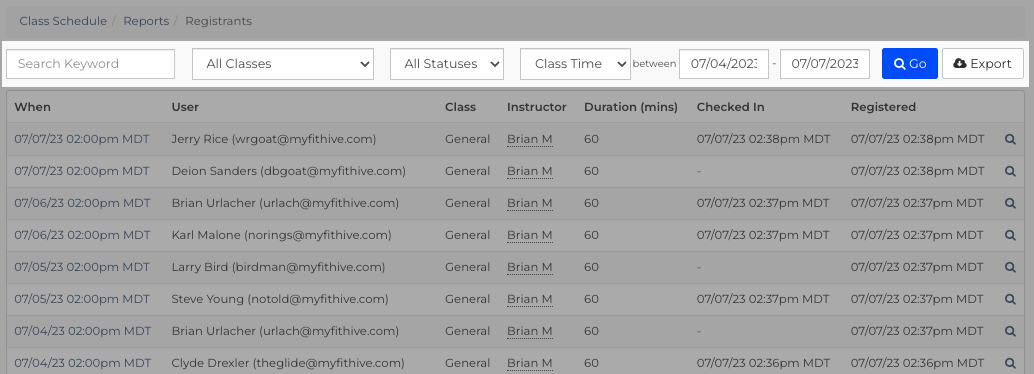Run the search with Go button
The image size is (1034, 374).
(x=909, y=63)
